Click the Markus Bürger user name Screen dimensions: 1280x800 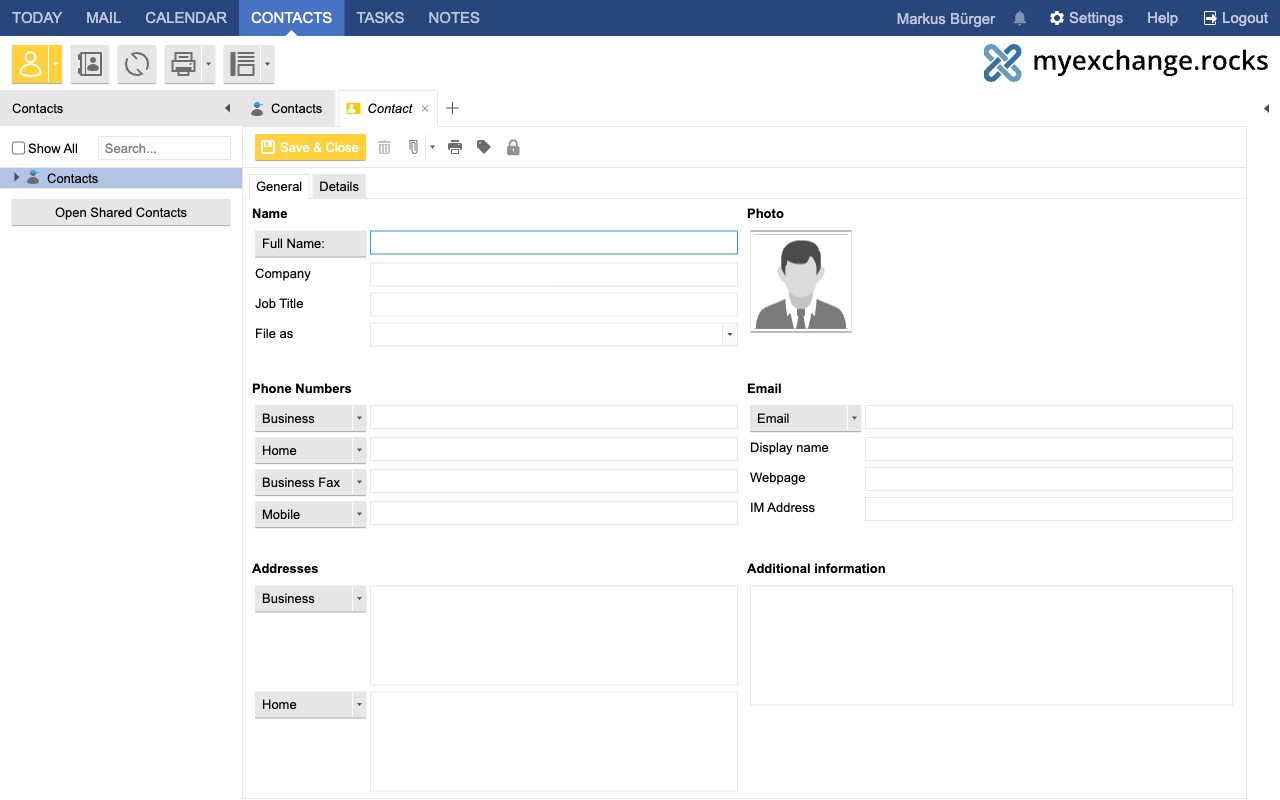[946, 18]
